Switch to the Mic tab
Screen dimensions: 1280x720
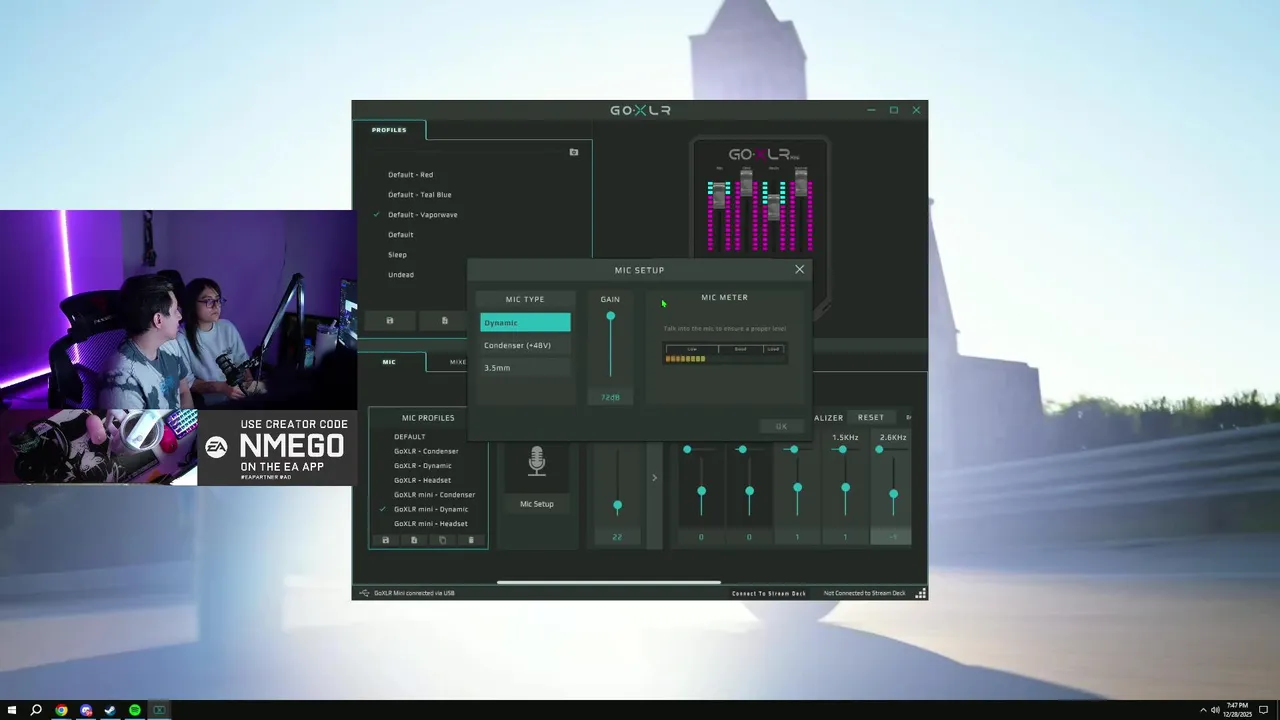(389, 362)
